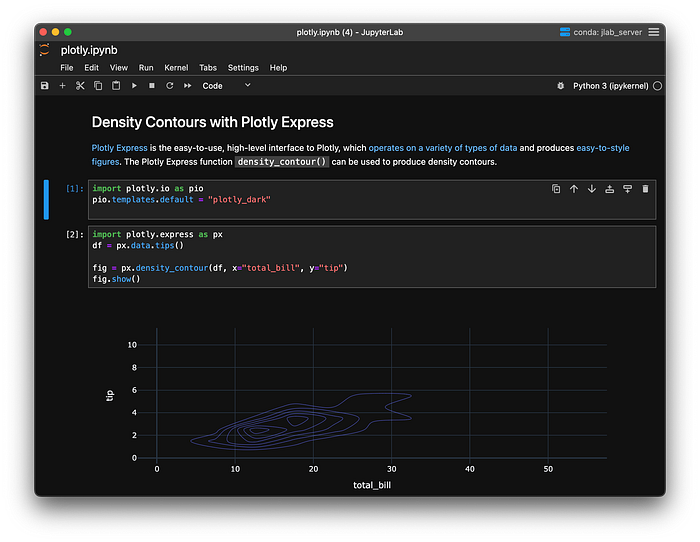Click the cell type dropdown chevron arrow
The image size is (700, 542).
coord(248,85)
